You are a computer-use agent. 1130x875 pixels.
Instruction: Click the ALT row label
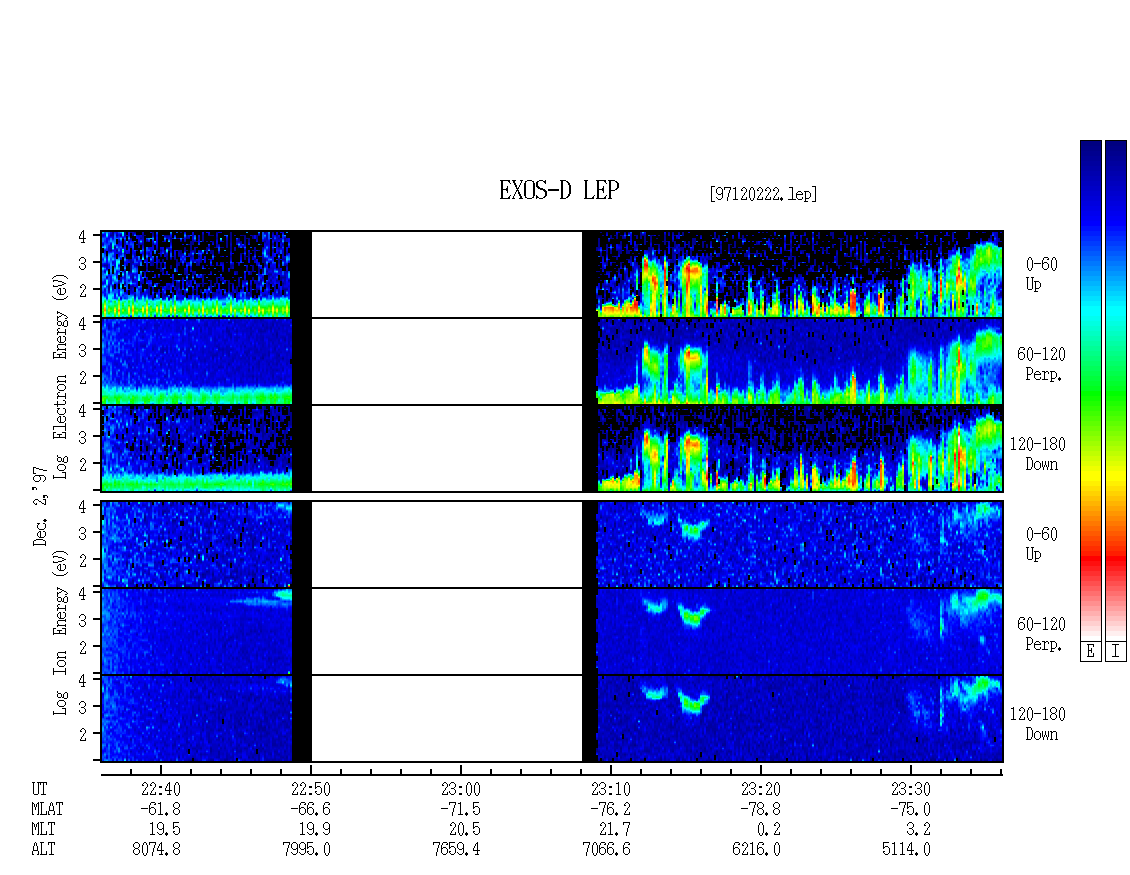point(43,849)
